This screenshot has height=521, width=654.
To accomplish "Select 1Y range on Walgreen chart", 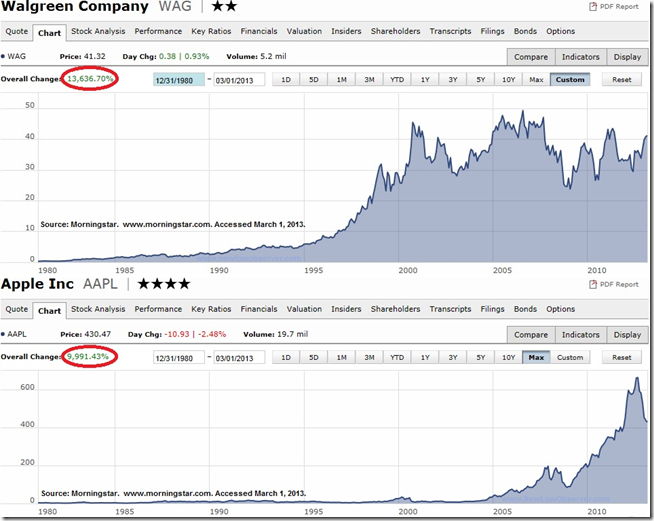I will tap(425, 79).
